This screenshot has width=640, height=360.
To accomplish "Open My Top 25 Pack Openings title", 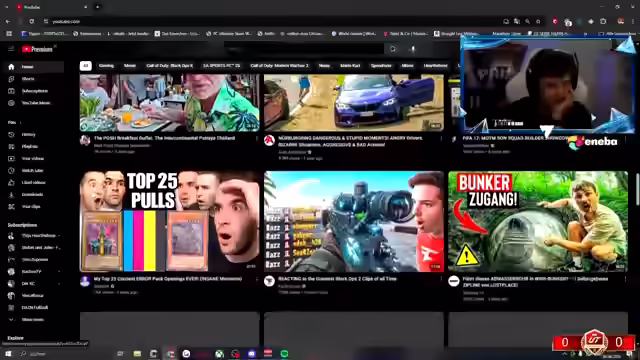I will tap(168, 279).
